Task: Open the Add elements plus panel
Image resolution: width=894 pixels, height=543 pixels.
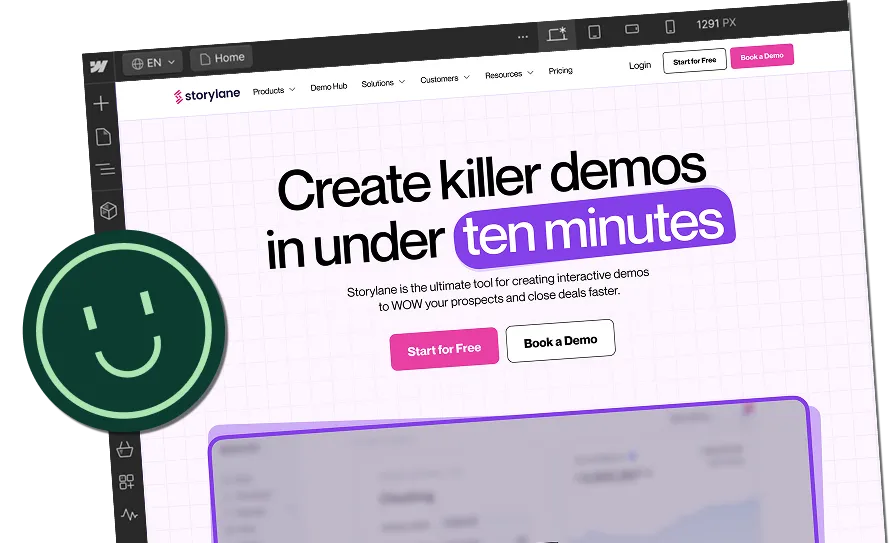Action: 101,103
